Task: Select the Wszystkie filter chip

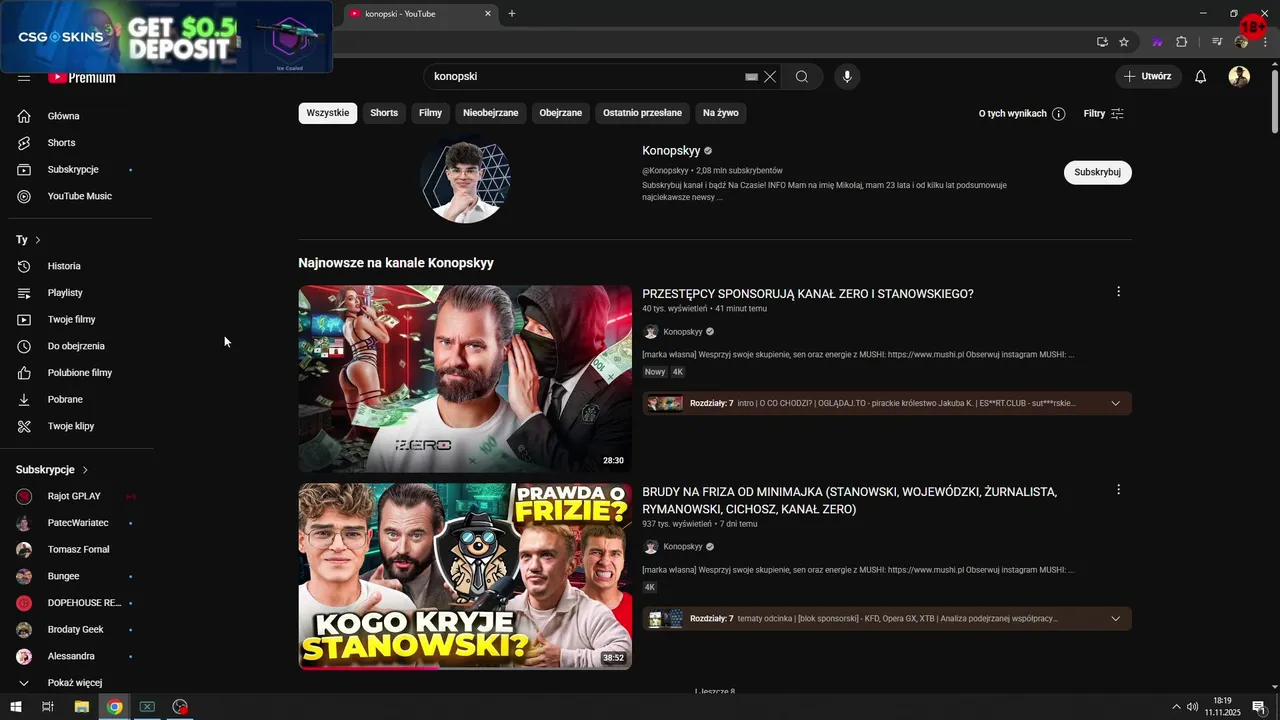Action: pyautogui.click(x=328, y=113)
